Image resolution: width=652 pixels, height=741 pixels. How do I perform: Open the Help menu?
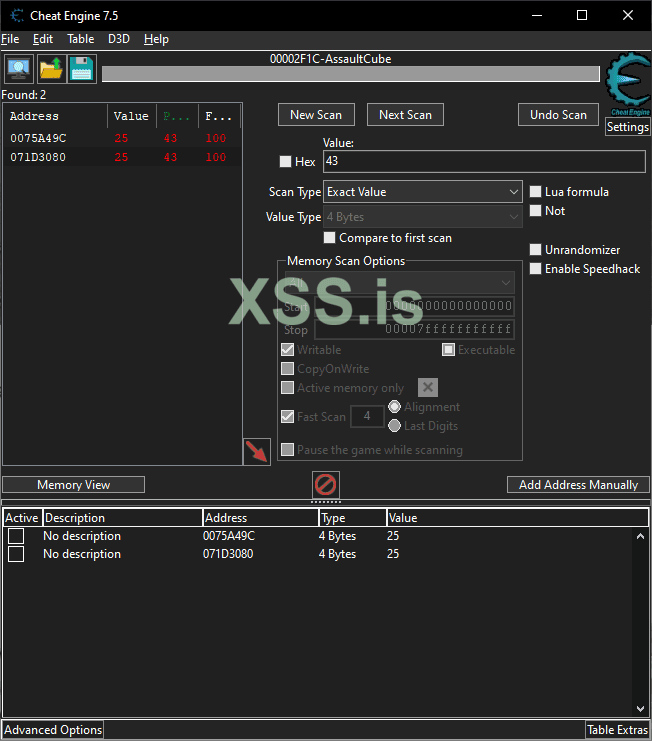pos(156,39)
